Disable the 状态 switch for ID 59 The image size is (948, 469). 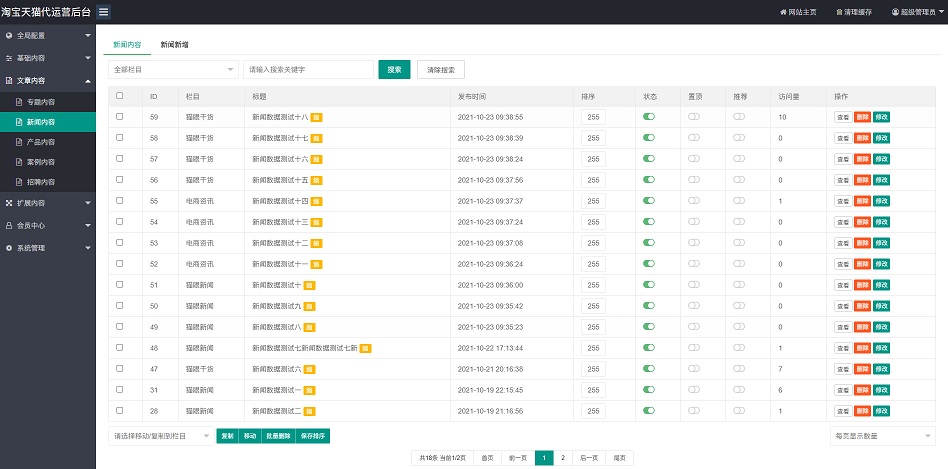coord(649,117)
